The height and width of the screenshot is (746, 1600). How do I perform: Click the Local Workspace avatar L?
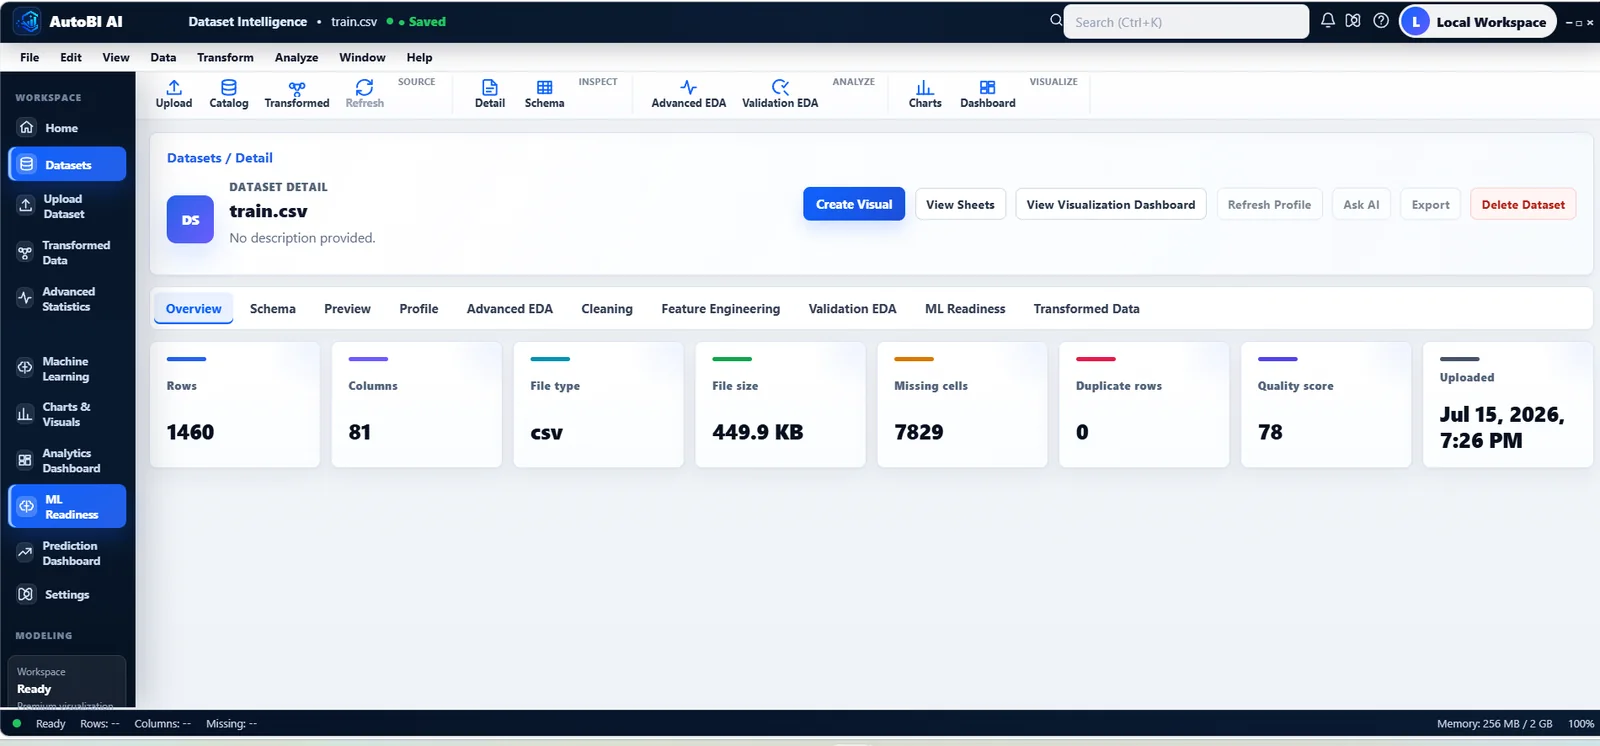click(x=1415, y=22)
